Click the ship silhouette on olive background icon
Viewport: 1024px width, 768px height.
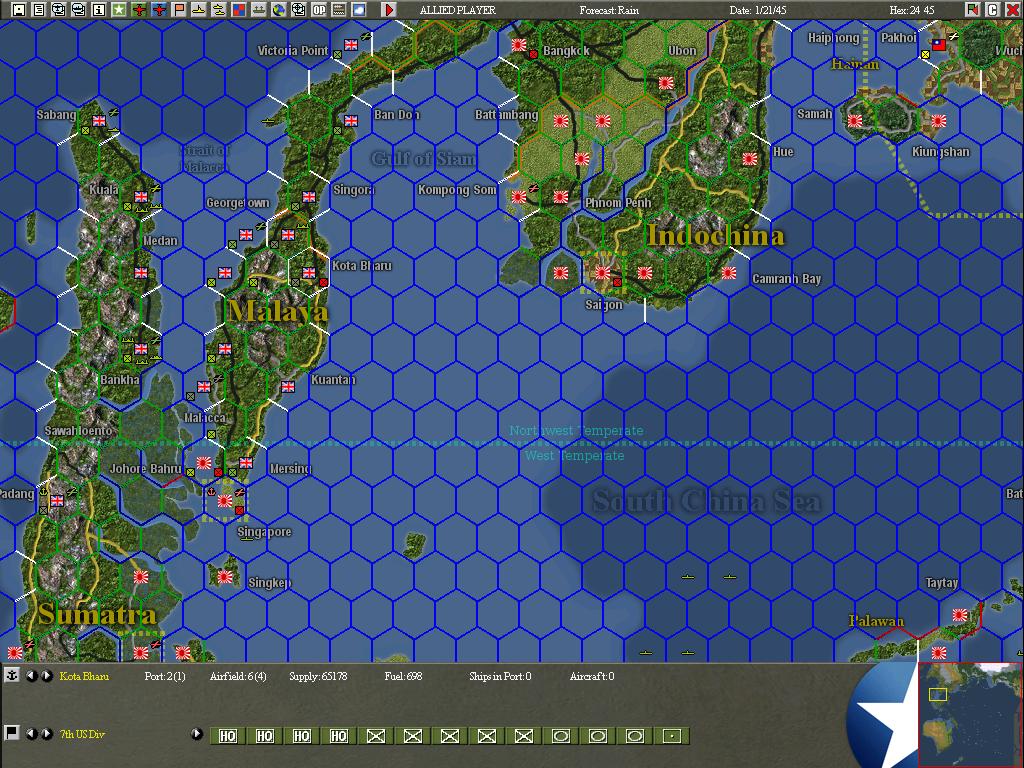click(x=259, y=9)
